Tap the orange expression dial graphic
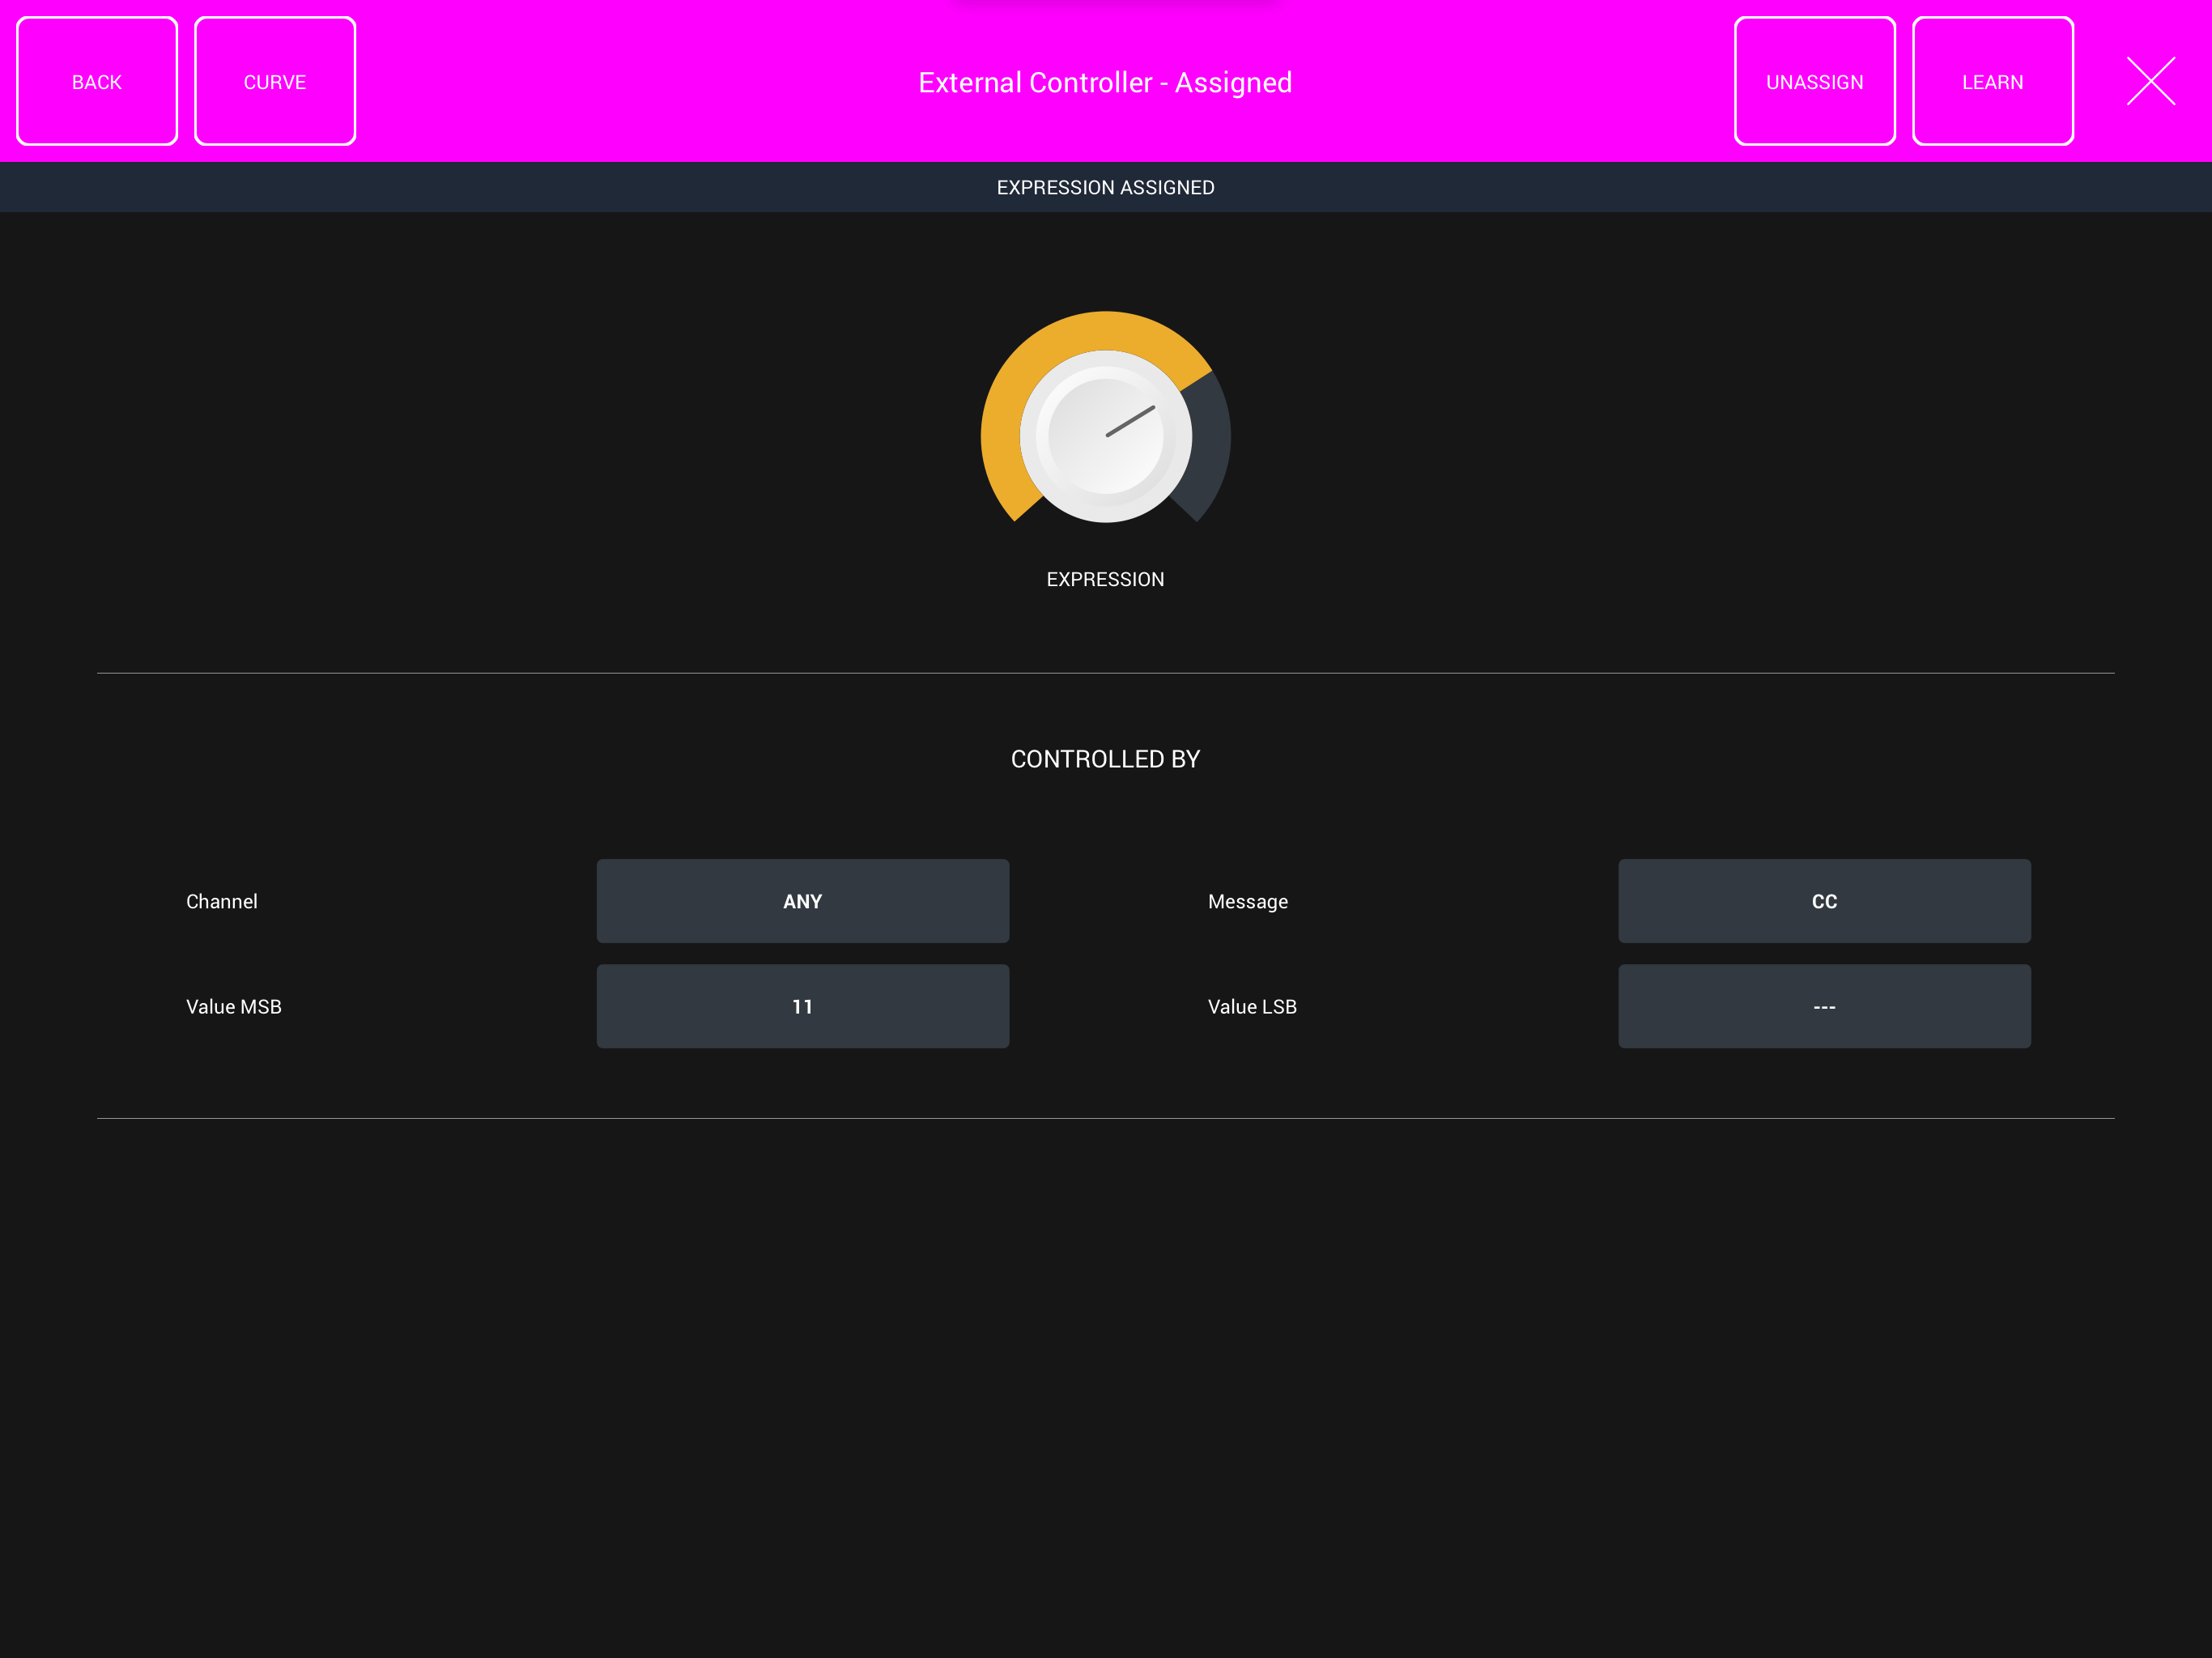The width and height of the screenshot is (2212, 1658). click(1104, 434)
